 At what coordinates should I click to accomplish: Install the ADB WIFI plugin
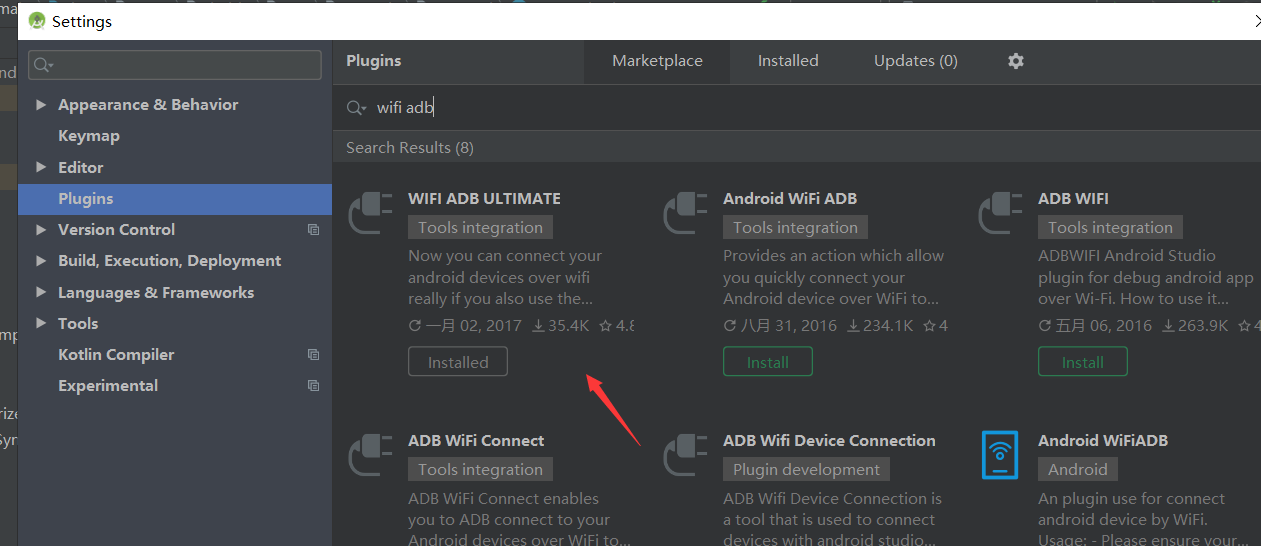[x=1083, y=362]
